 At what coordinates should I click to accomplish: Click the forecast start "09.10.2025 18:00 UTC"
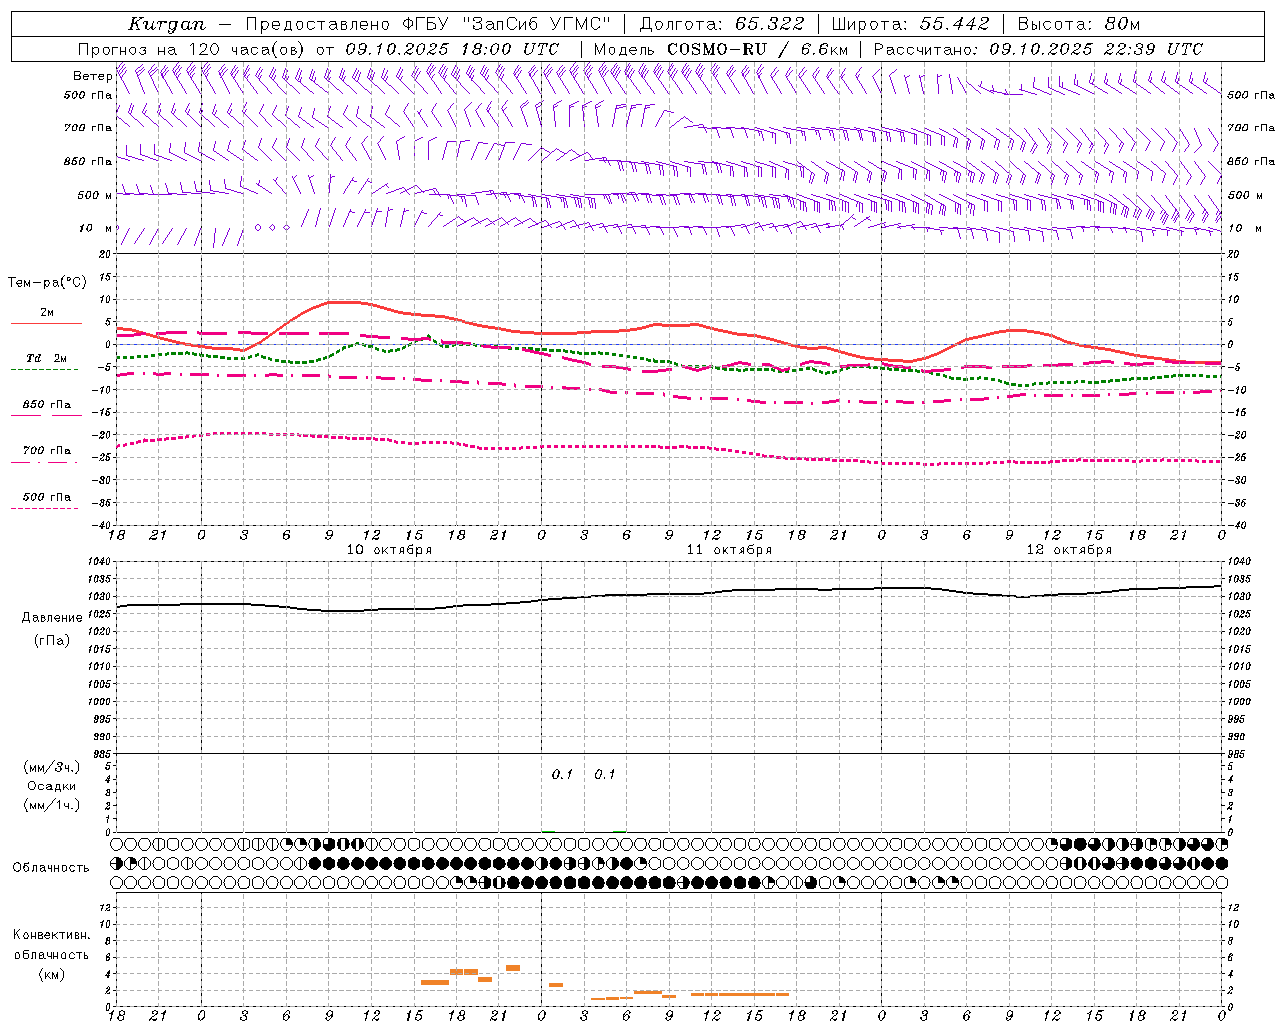tap(452, 49)
